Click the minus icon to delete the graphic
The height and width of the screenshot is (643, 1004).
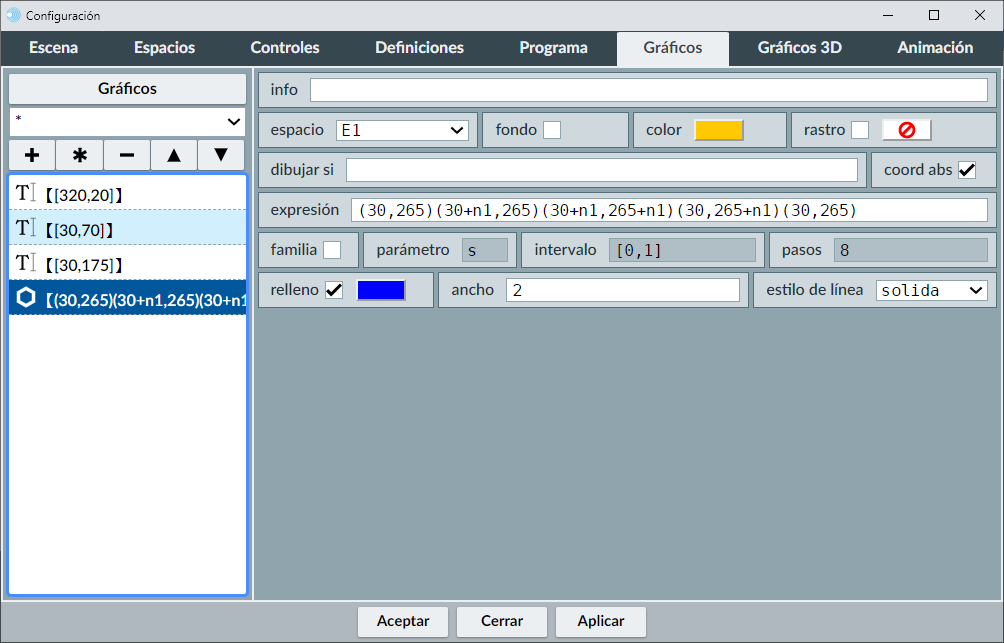[127, 155]
